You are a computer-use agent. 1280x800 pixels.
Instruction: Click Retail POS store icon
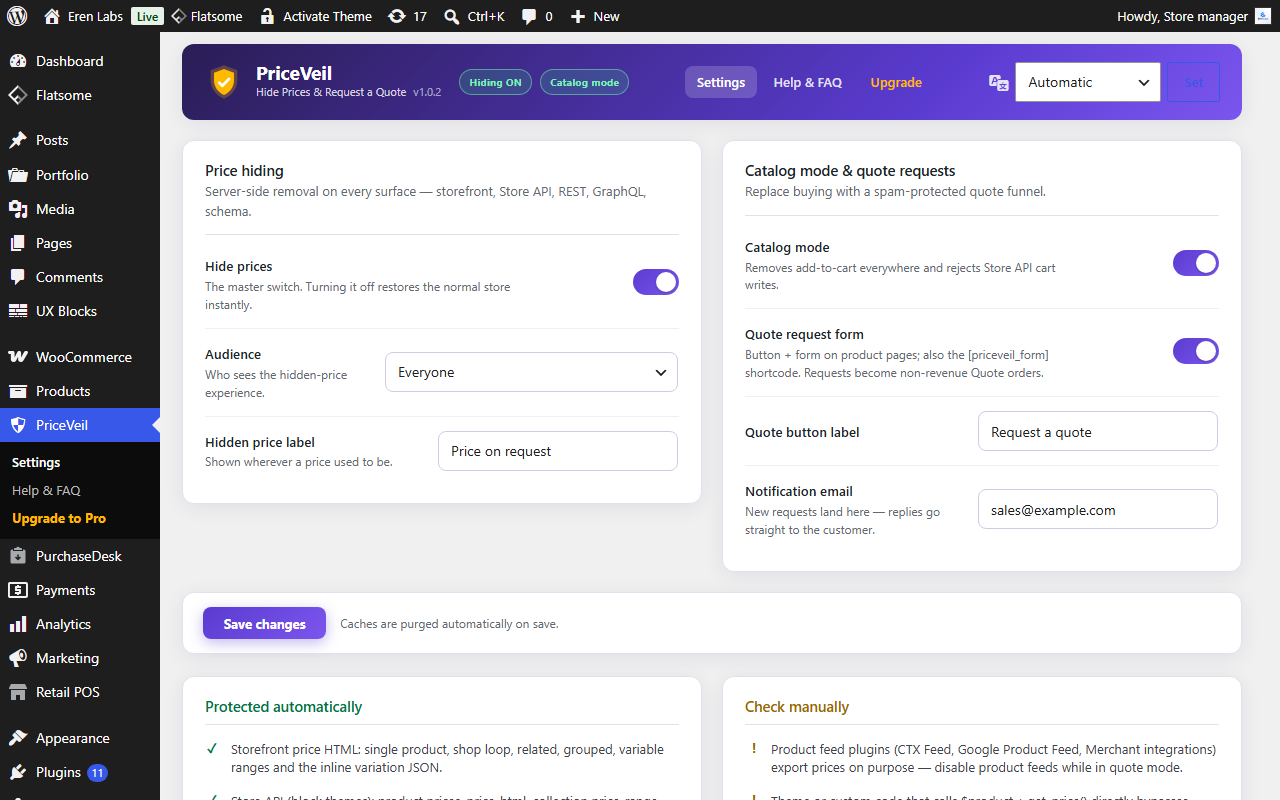(x=18, y=692)
